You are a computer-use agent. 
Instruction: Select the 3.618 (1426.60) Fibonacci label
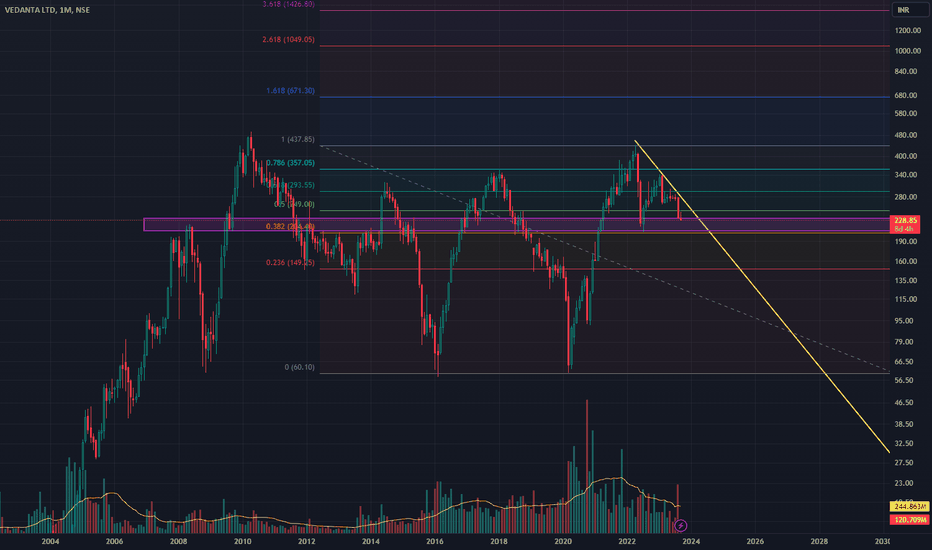pos(289,4)
